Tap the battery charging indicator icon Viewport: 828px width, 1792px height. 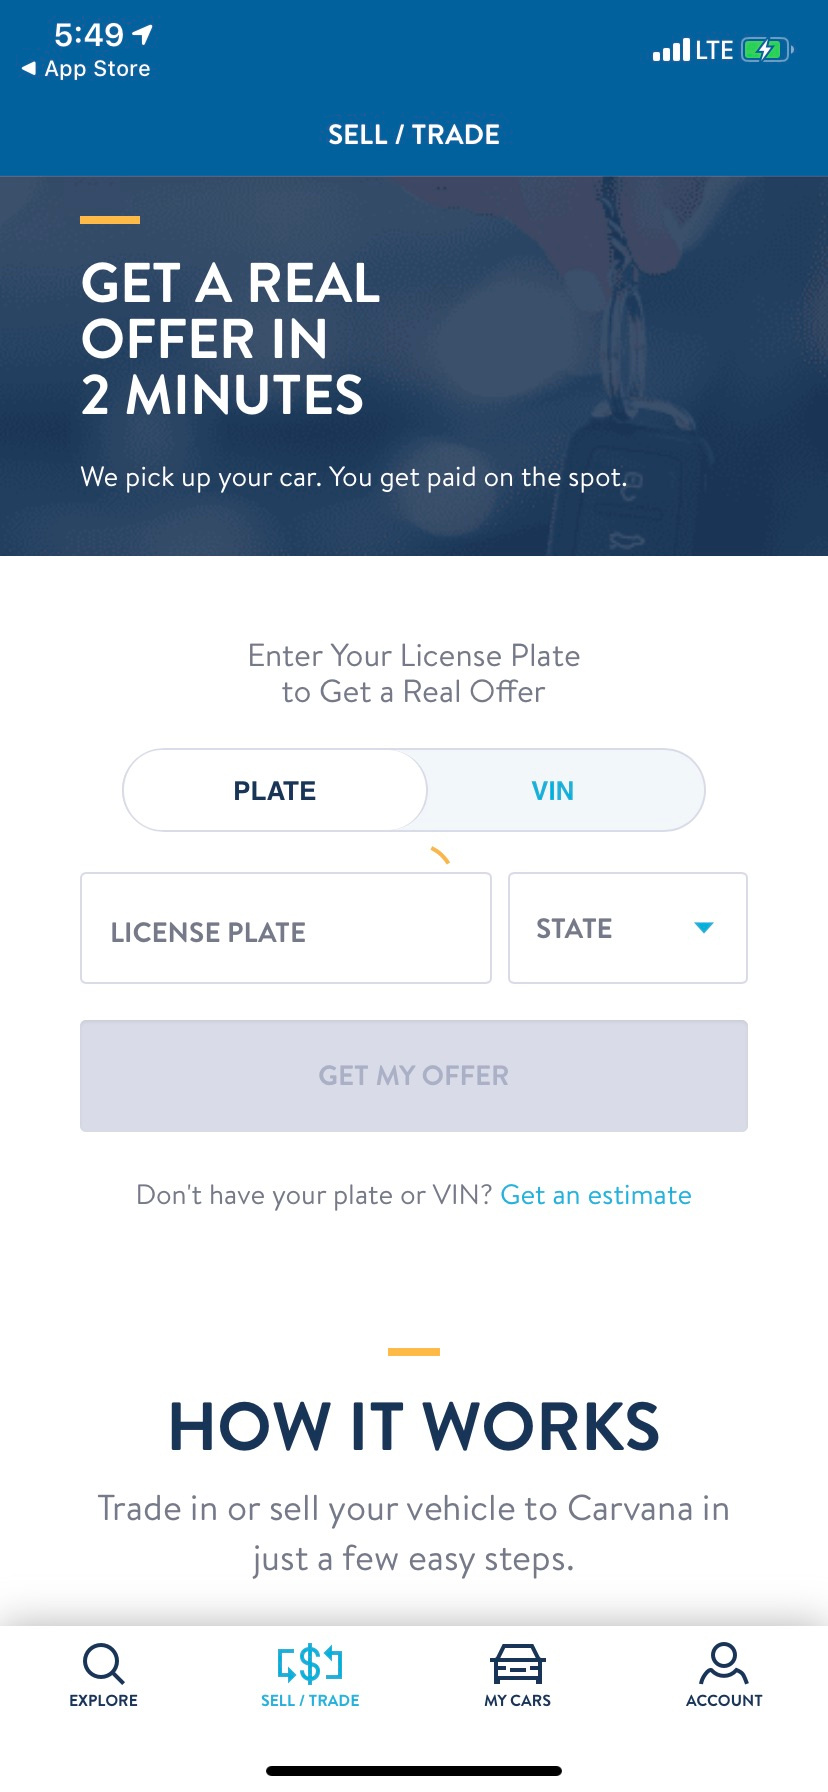click(767, 50)
